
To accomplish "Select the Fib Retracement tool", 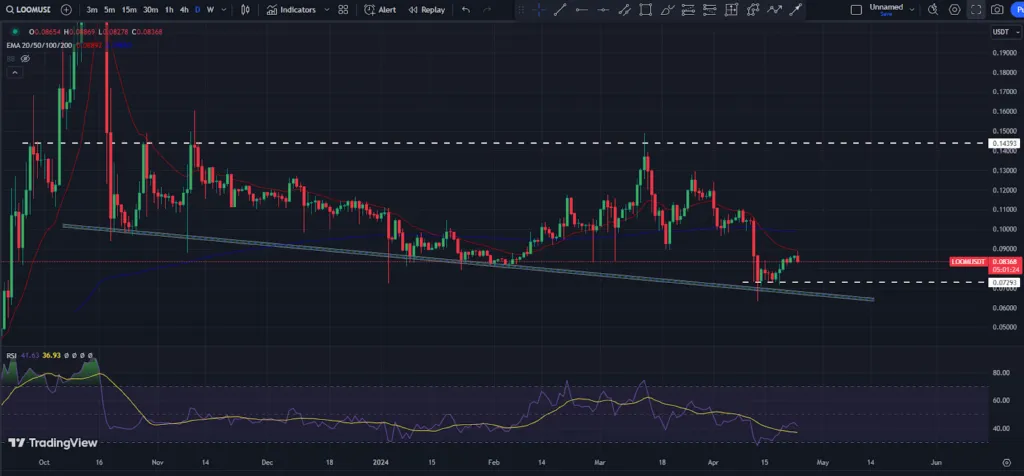I will coord(688,10).
